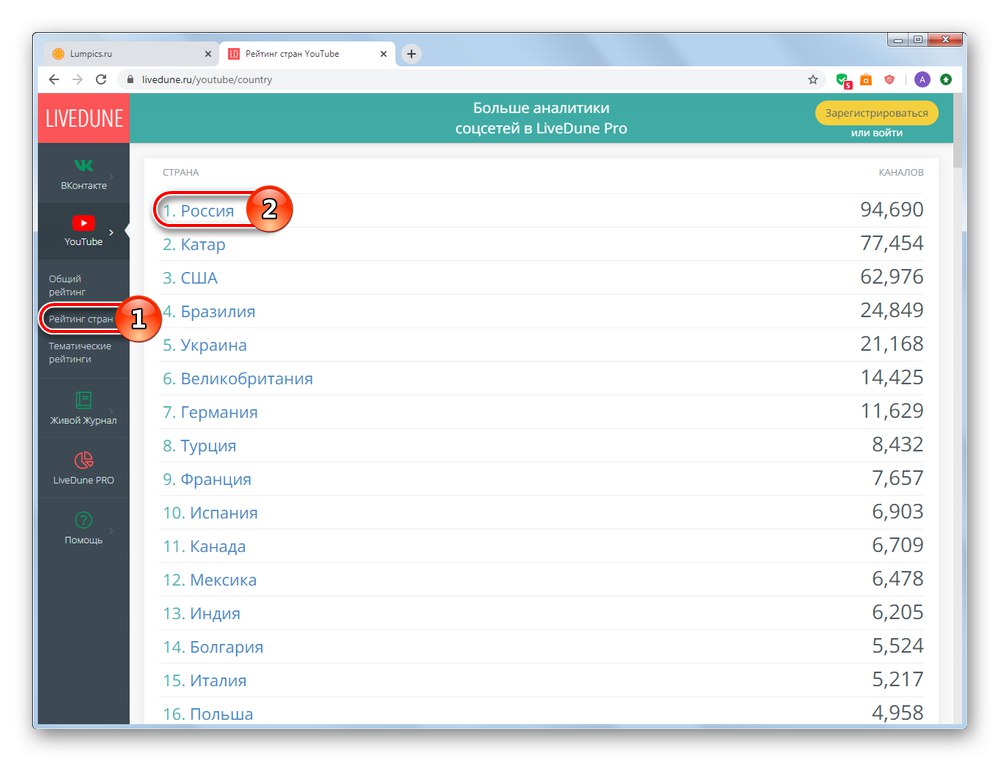Click the 62,976 channel count
1000x762 pixels.
click(892, 277)
